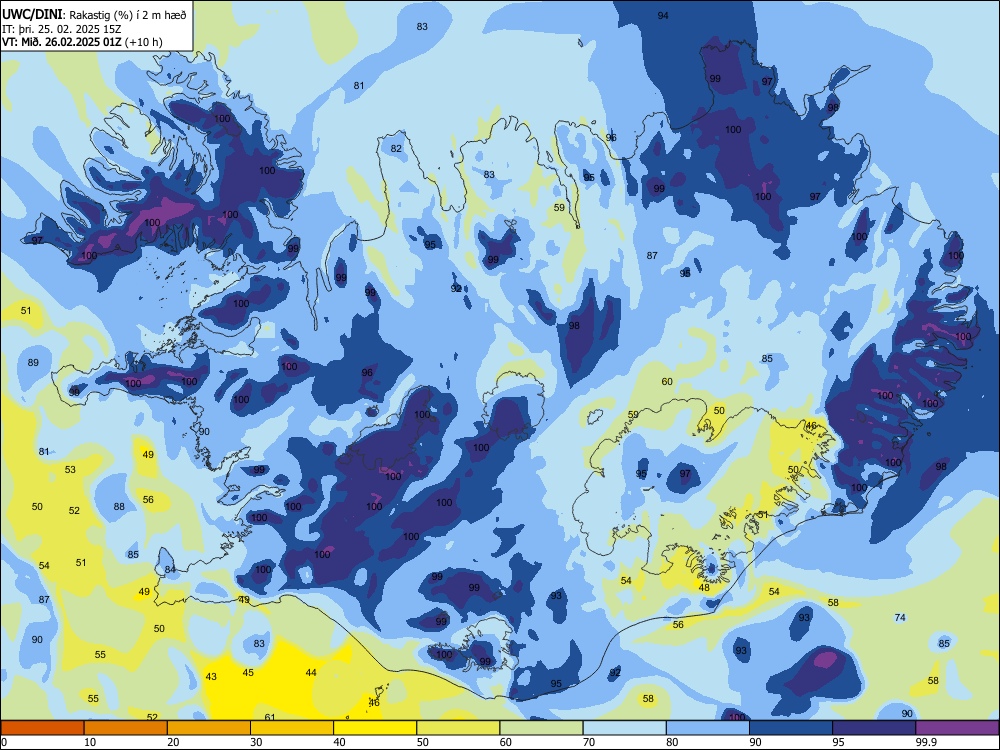The image size is (1000, 750).
Task: Click the 0–10 dark orange legend swatch
Action: point(42,728)
